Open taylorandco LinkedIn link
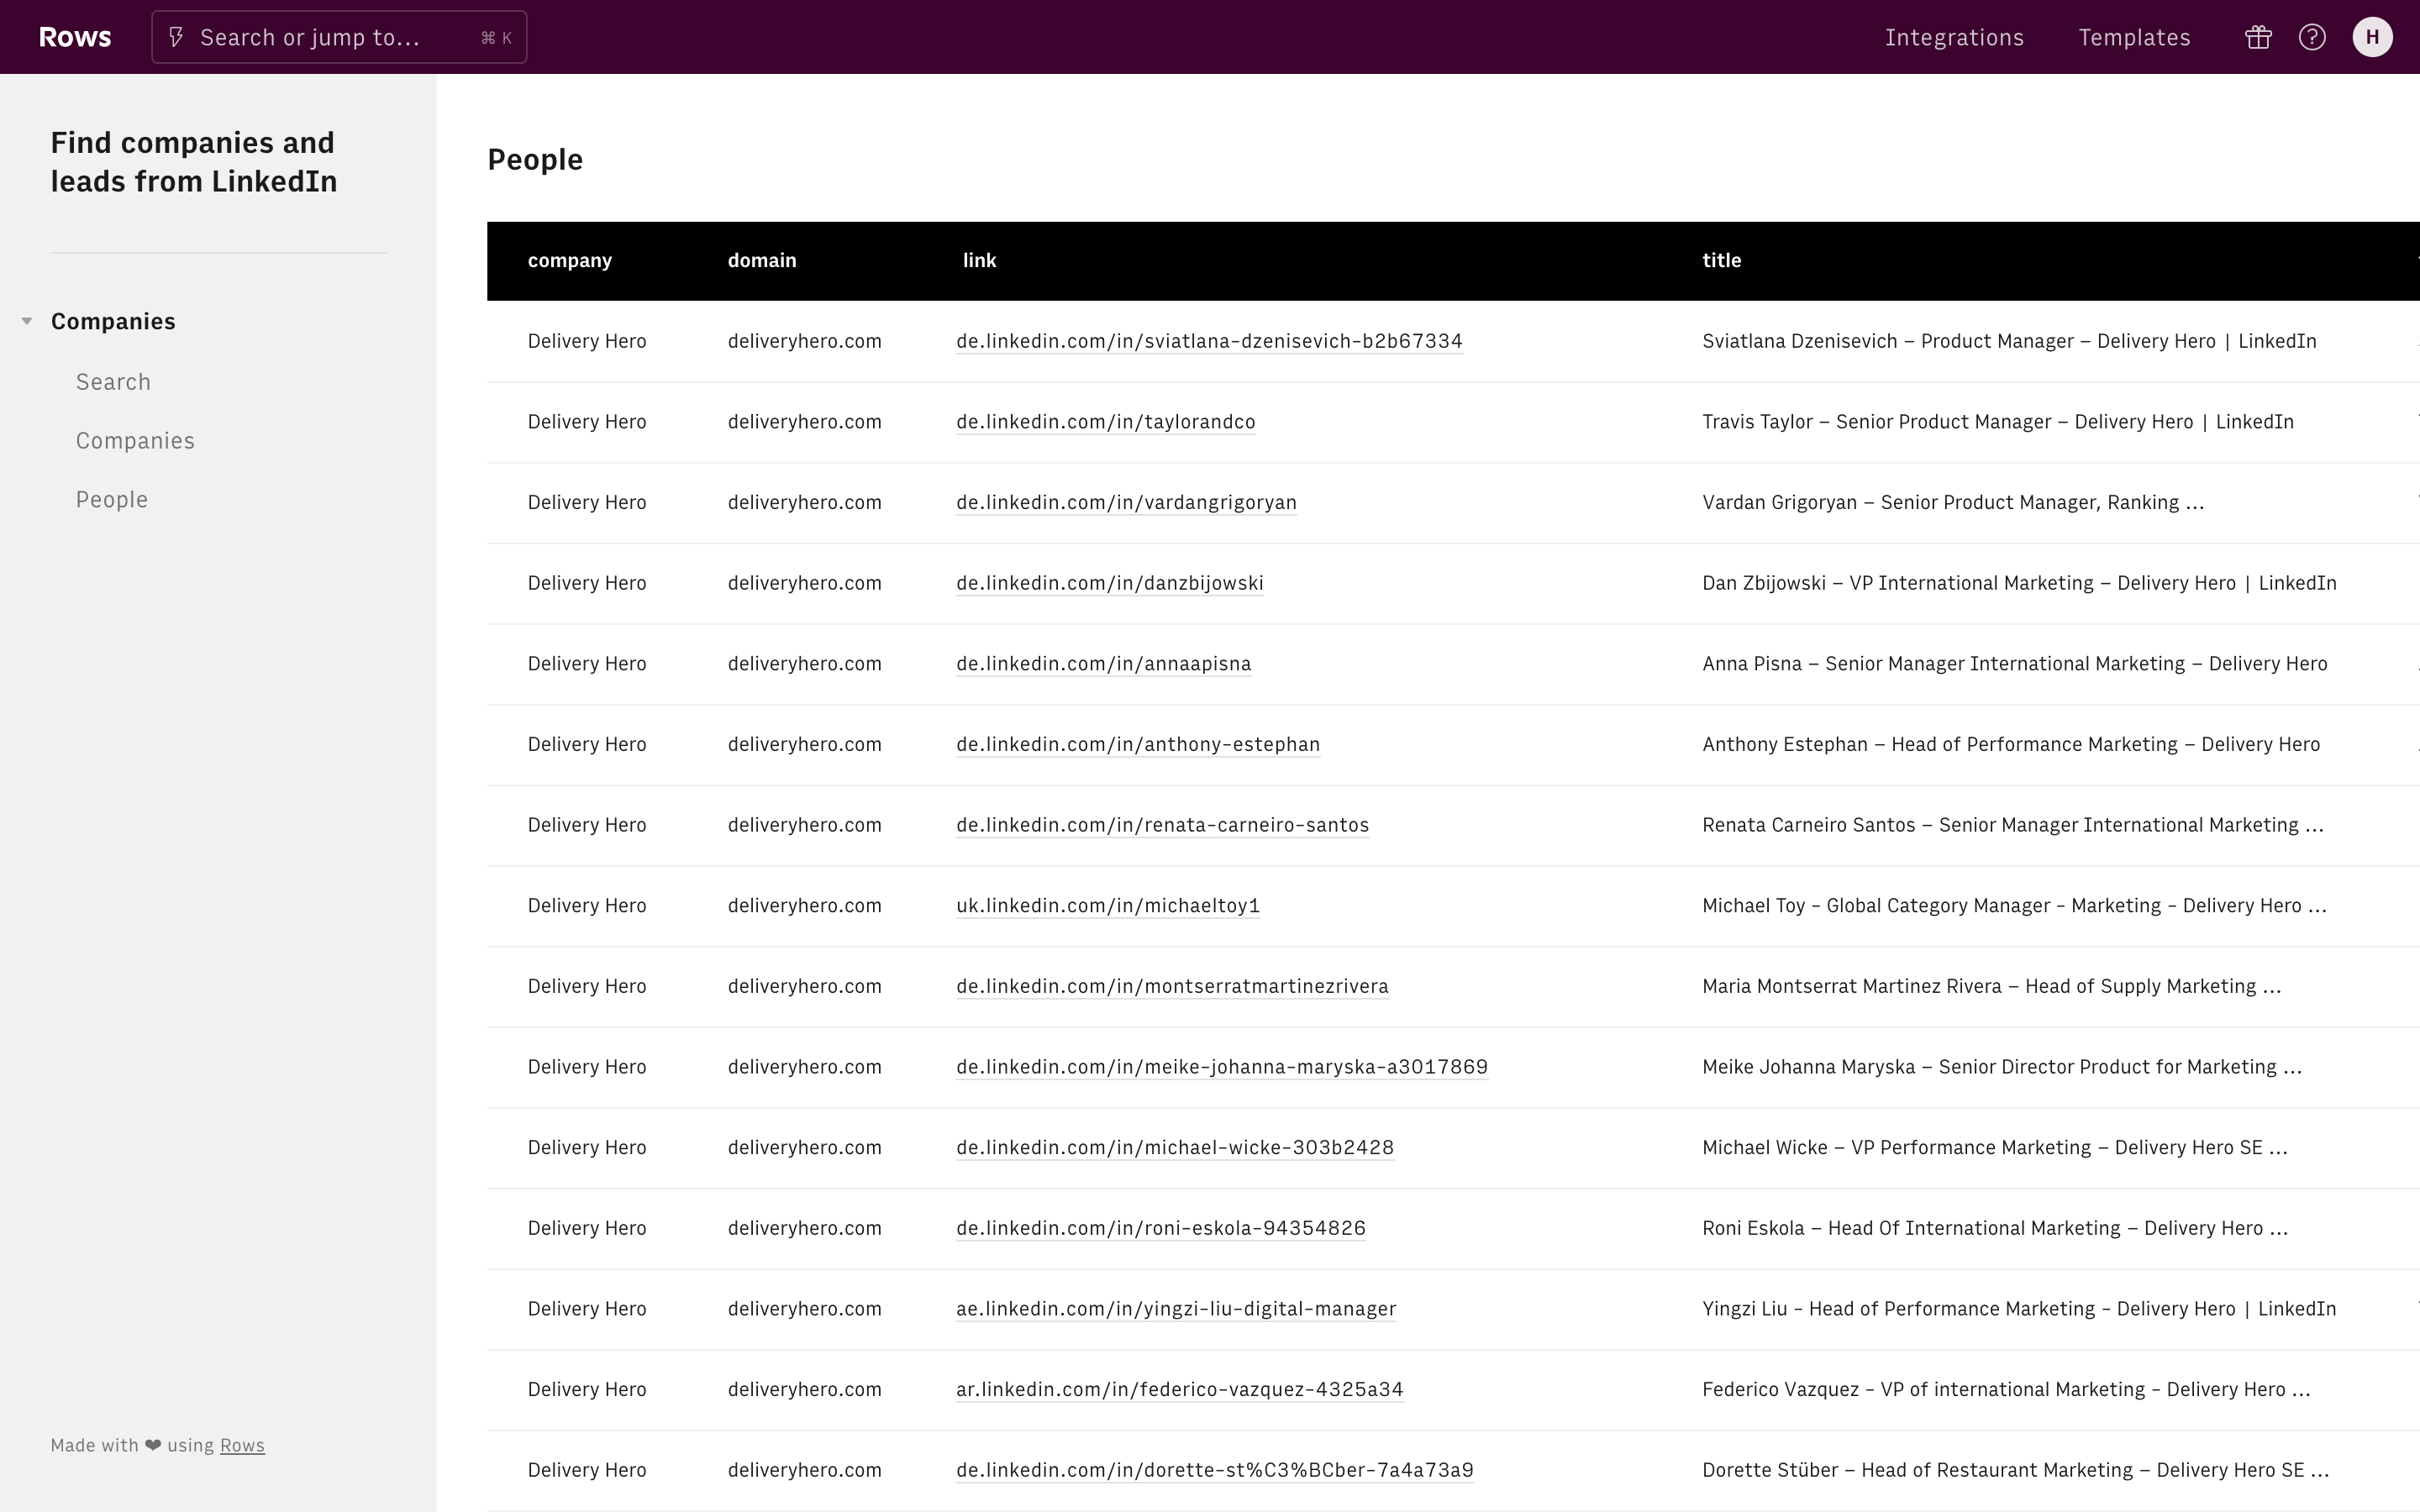The image size is (2420, 1512). (x=1105, y=422)
